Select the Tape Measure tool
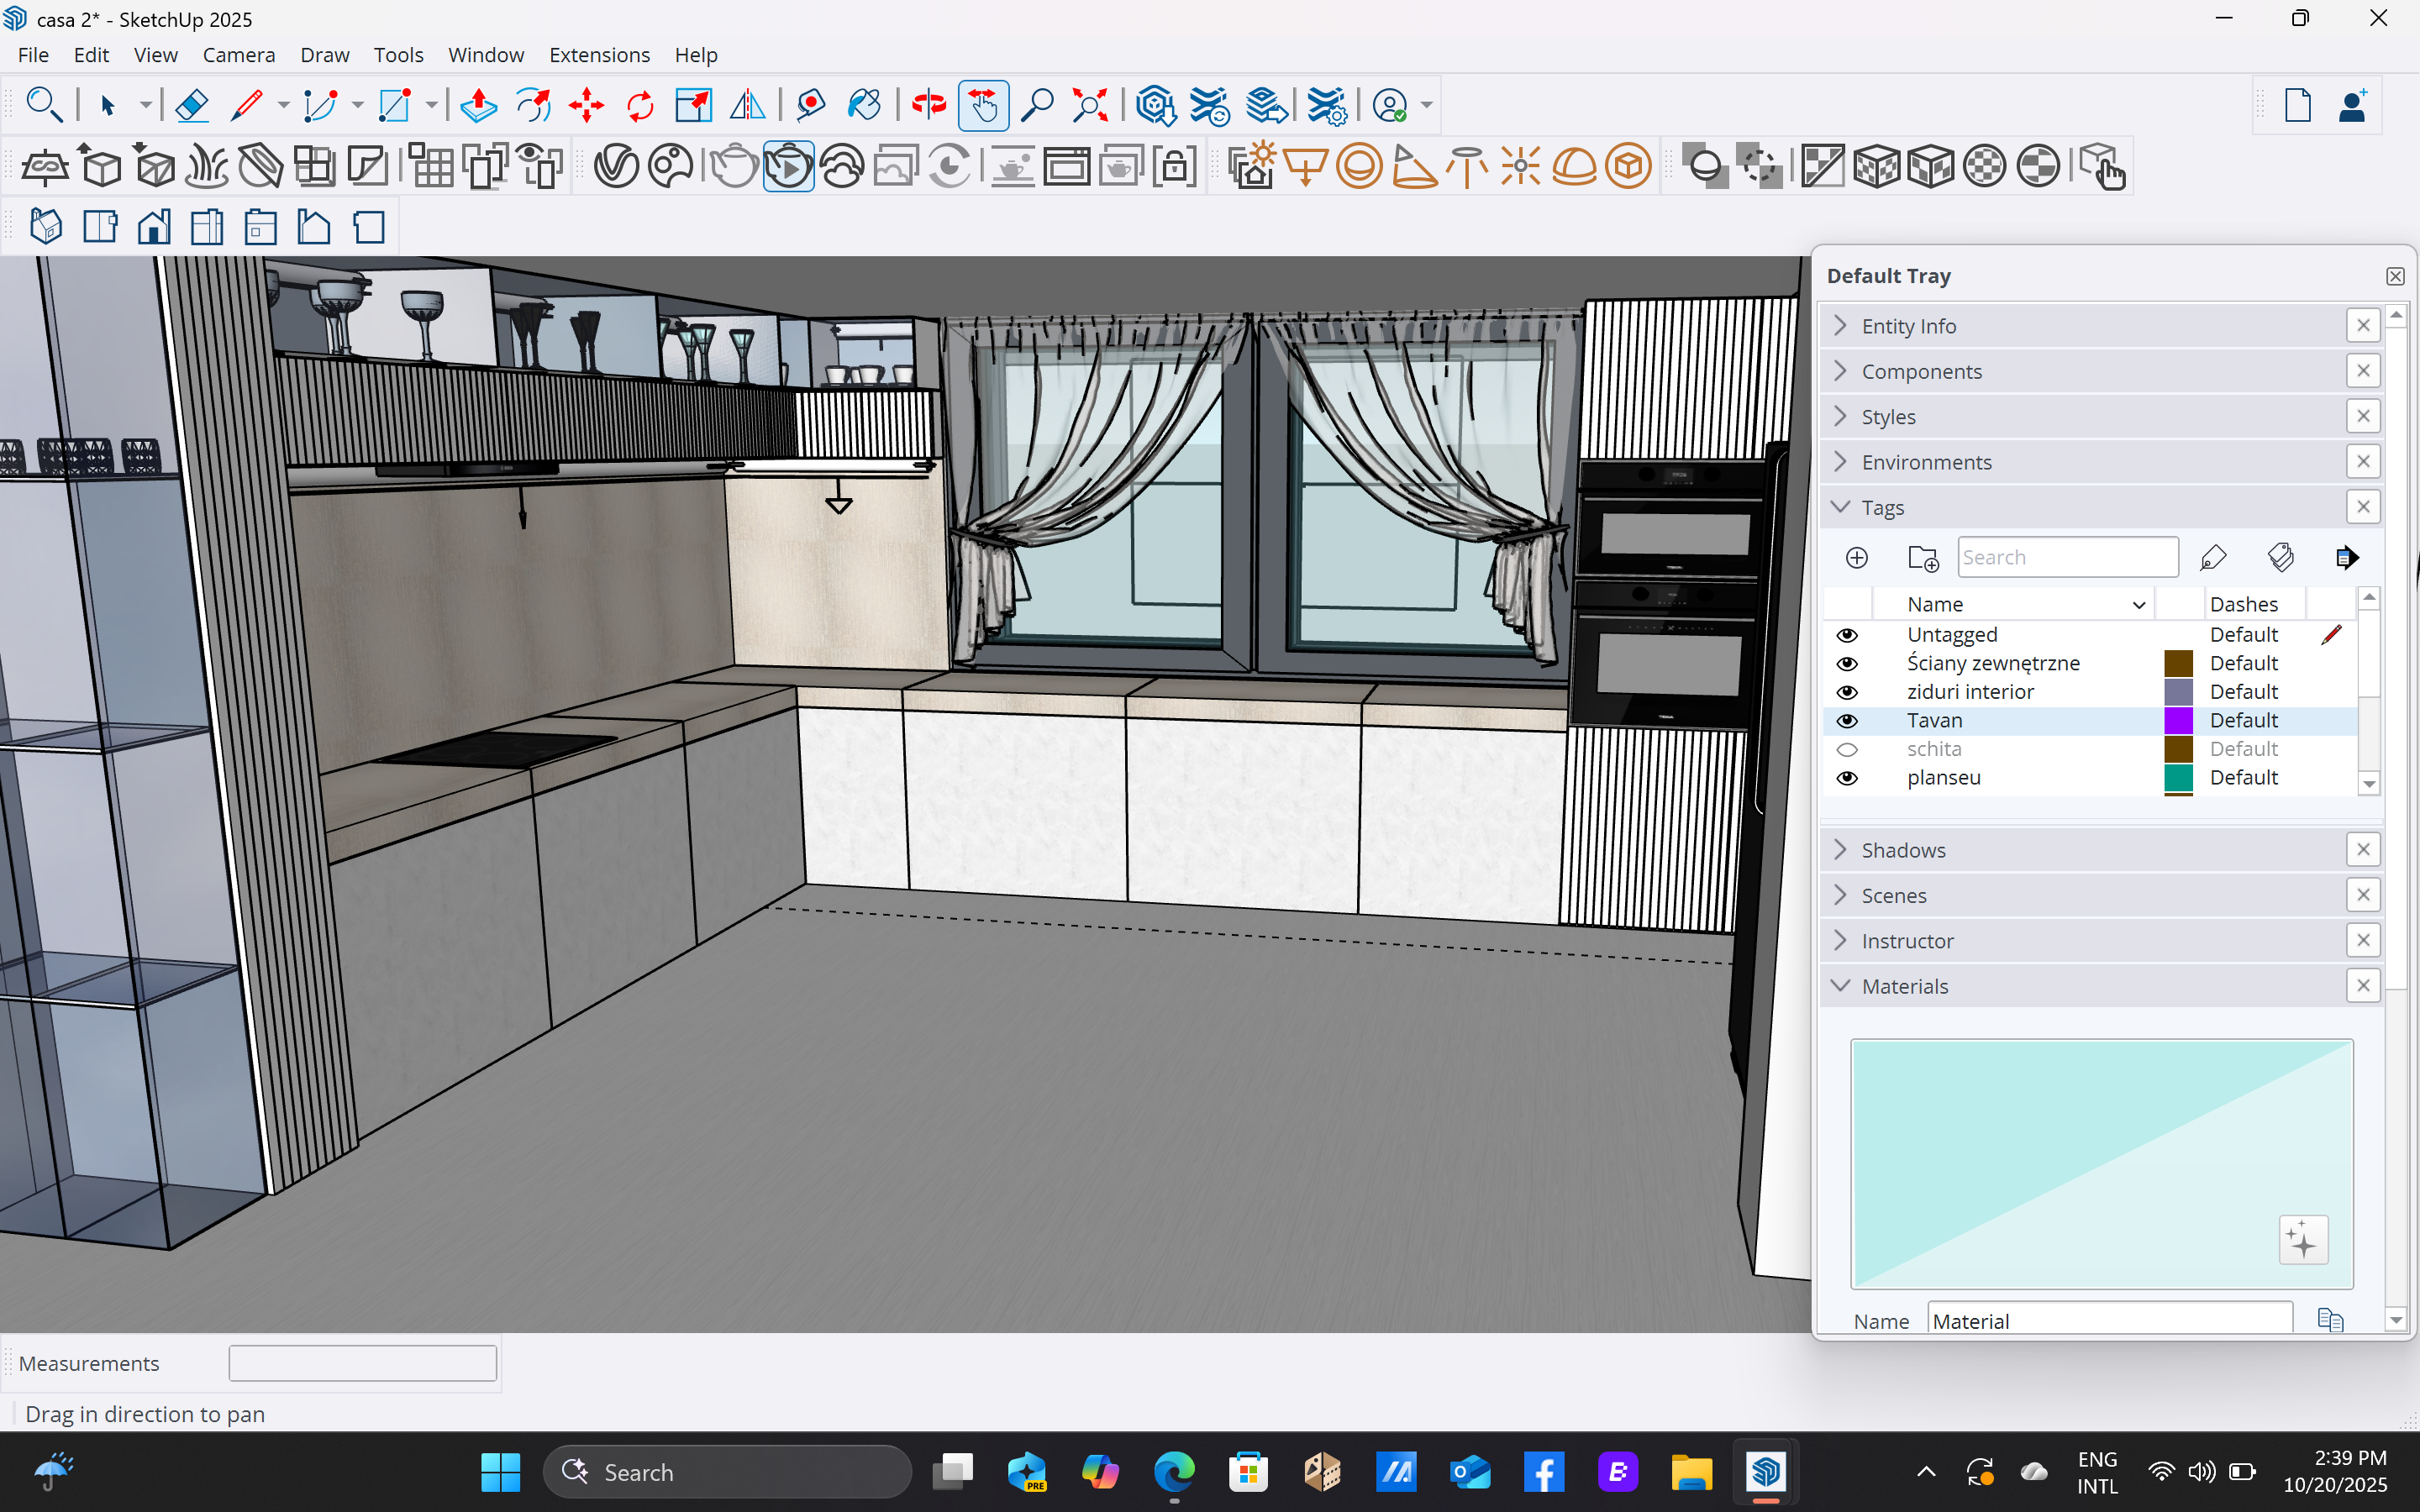 click(x=810, y=105)
